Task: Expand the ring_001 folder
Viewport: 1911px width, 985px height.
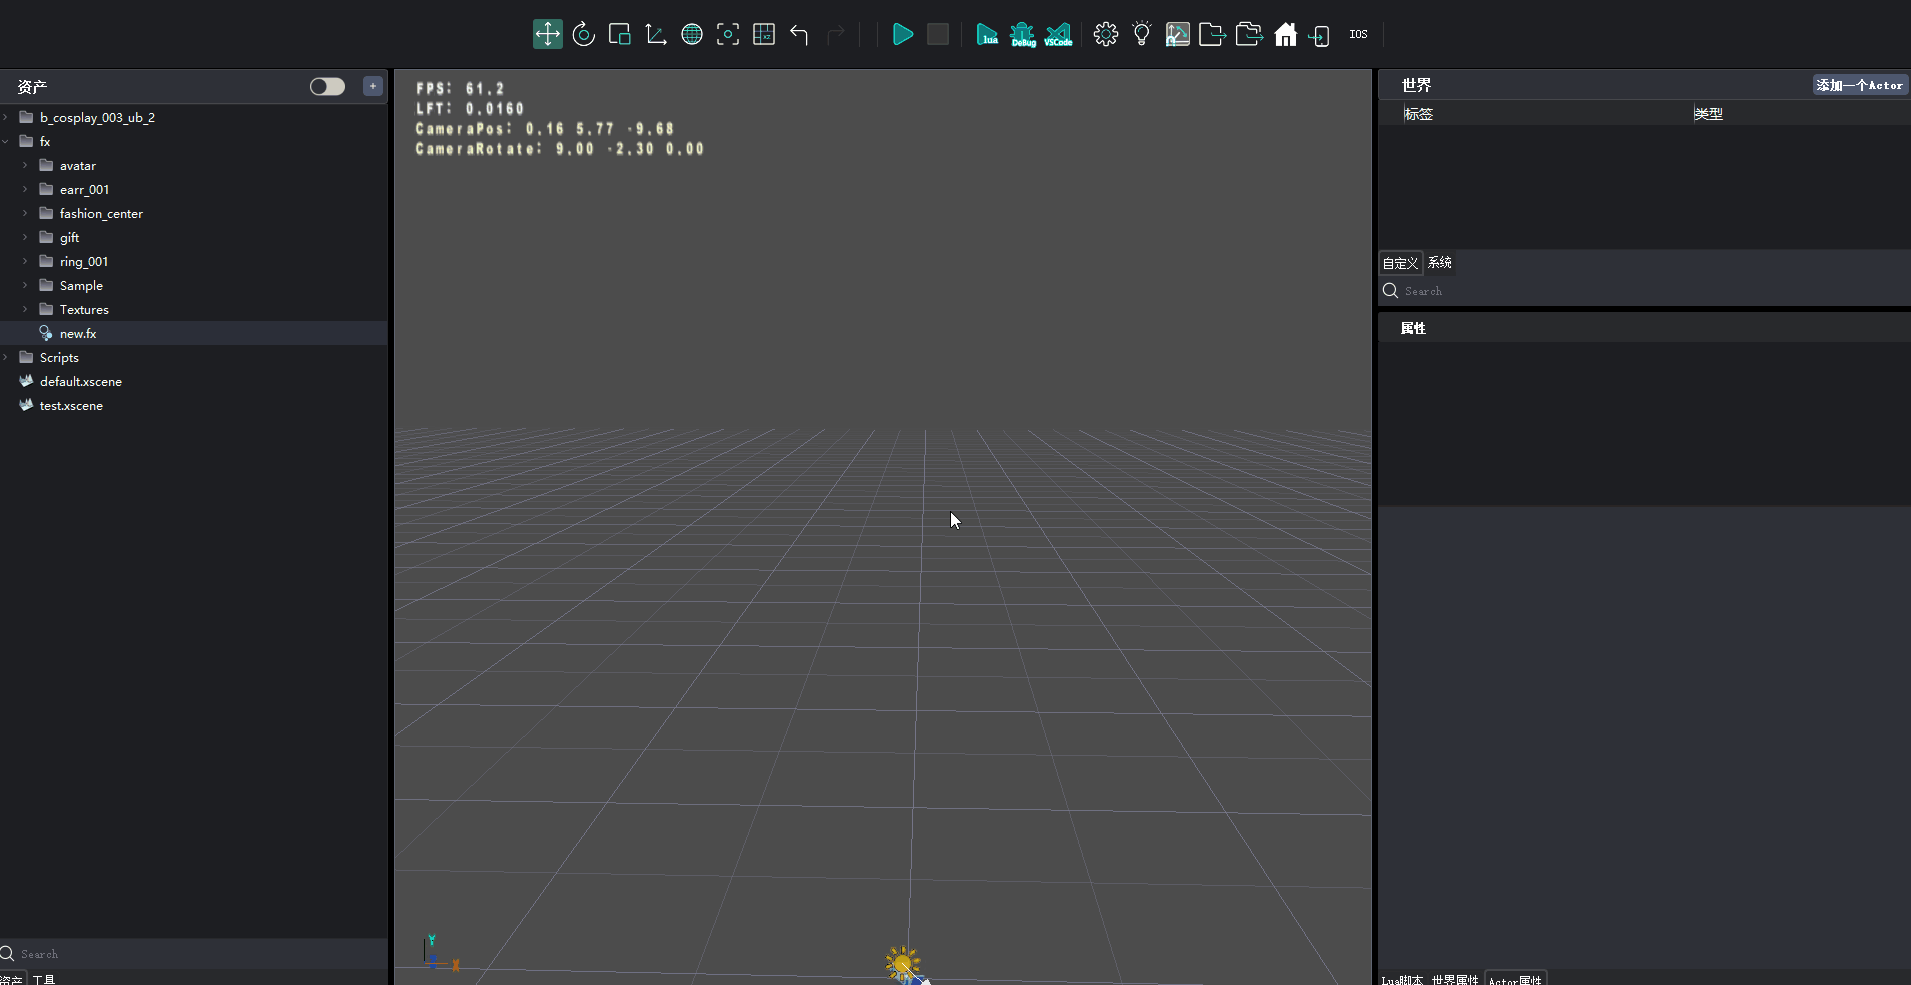Action: tap(25, 261)
